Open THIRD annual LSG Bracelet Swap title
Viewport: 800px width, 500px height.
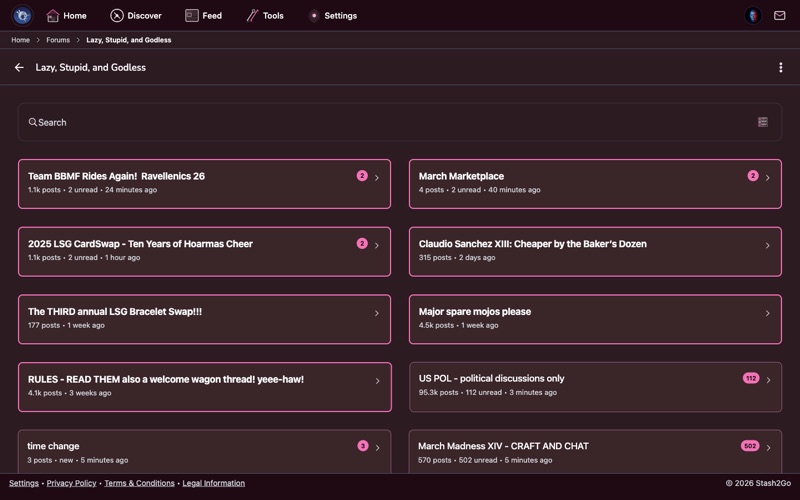(115, 312)
